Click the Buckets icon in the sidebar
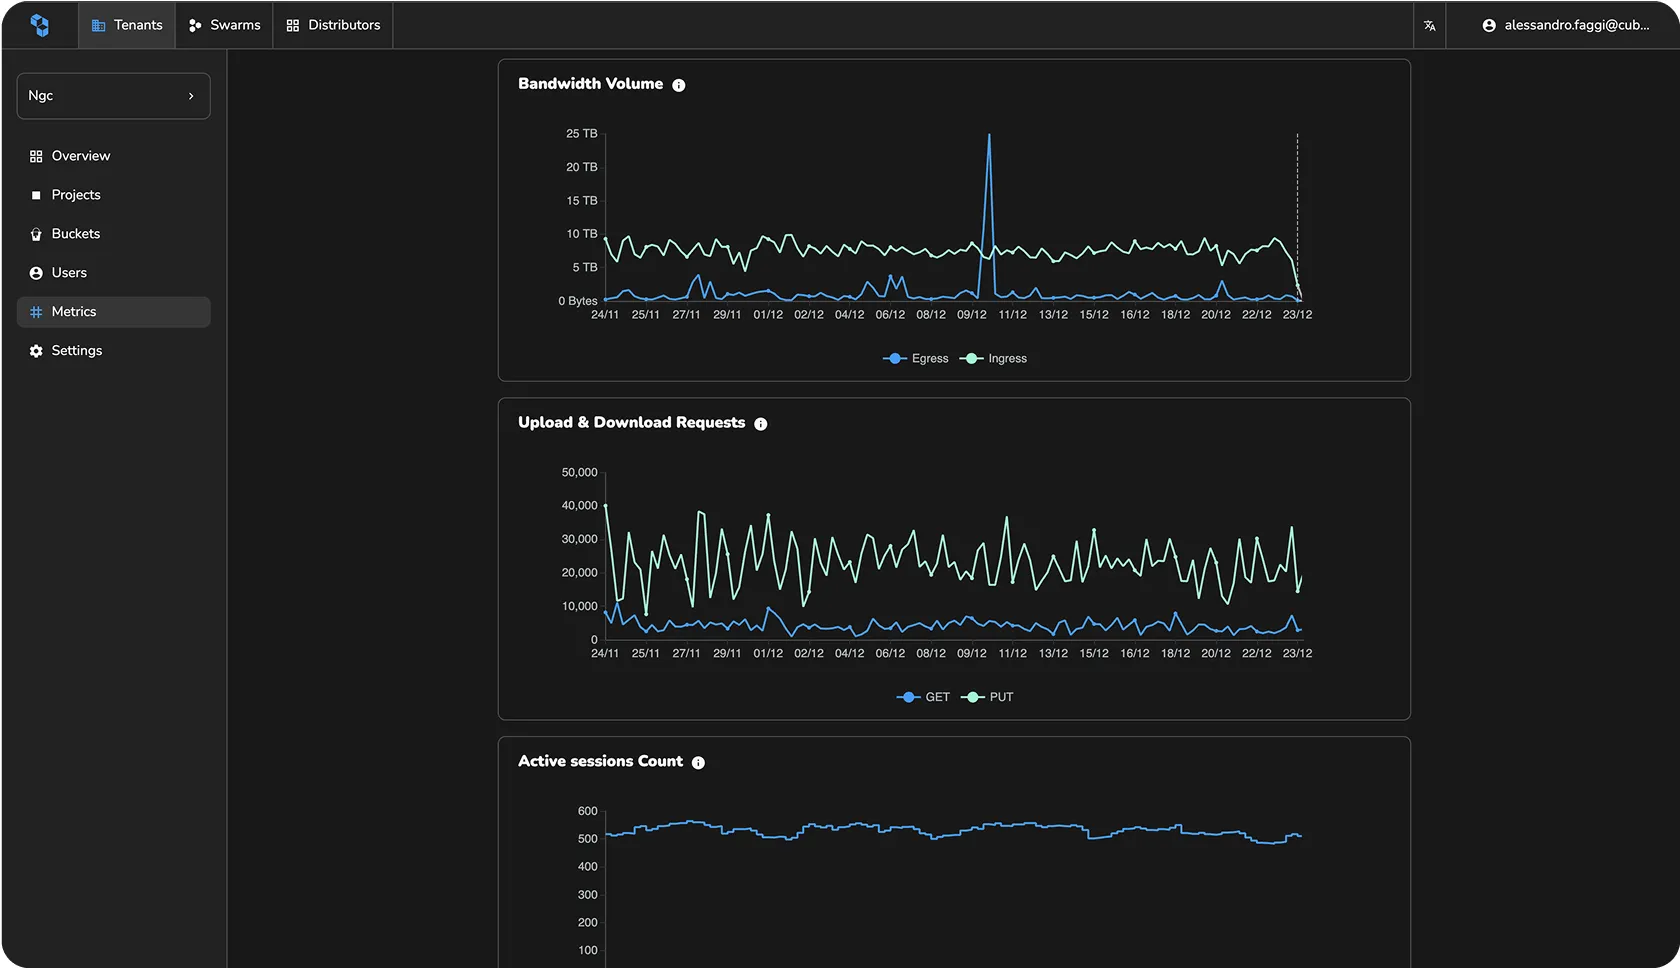 34,233
